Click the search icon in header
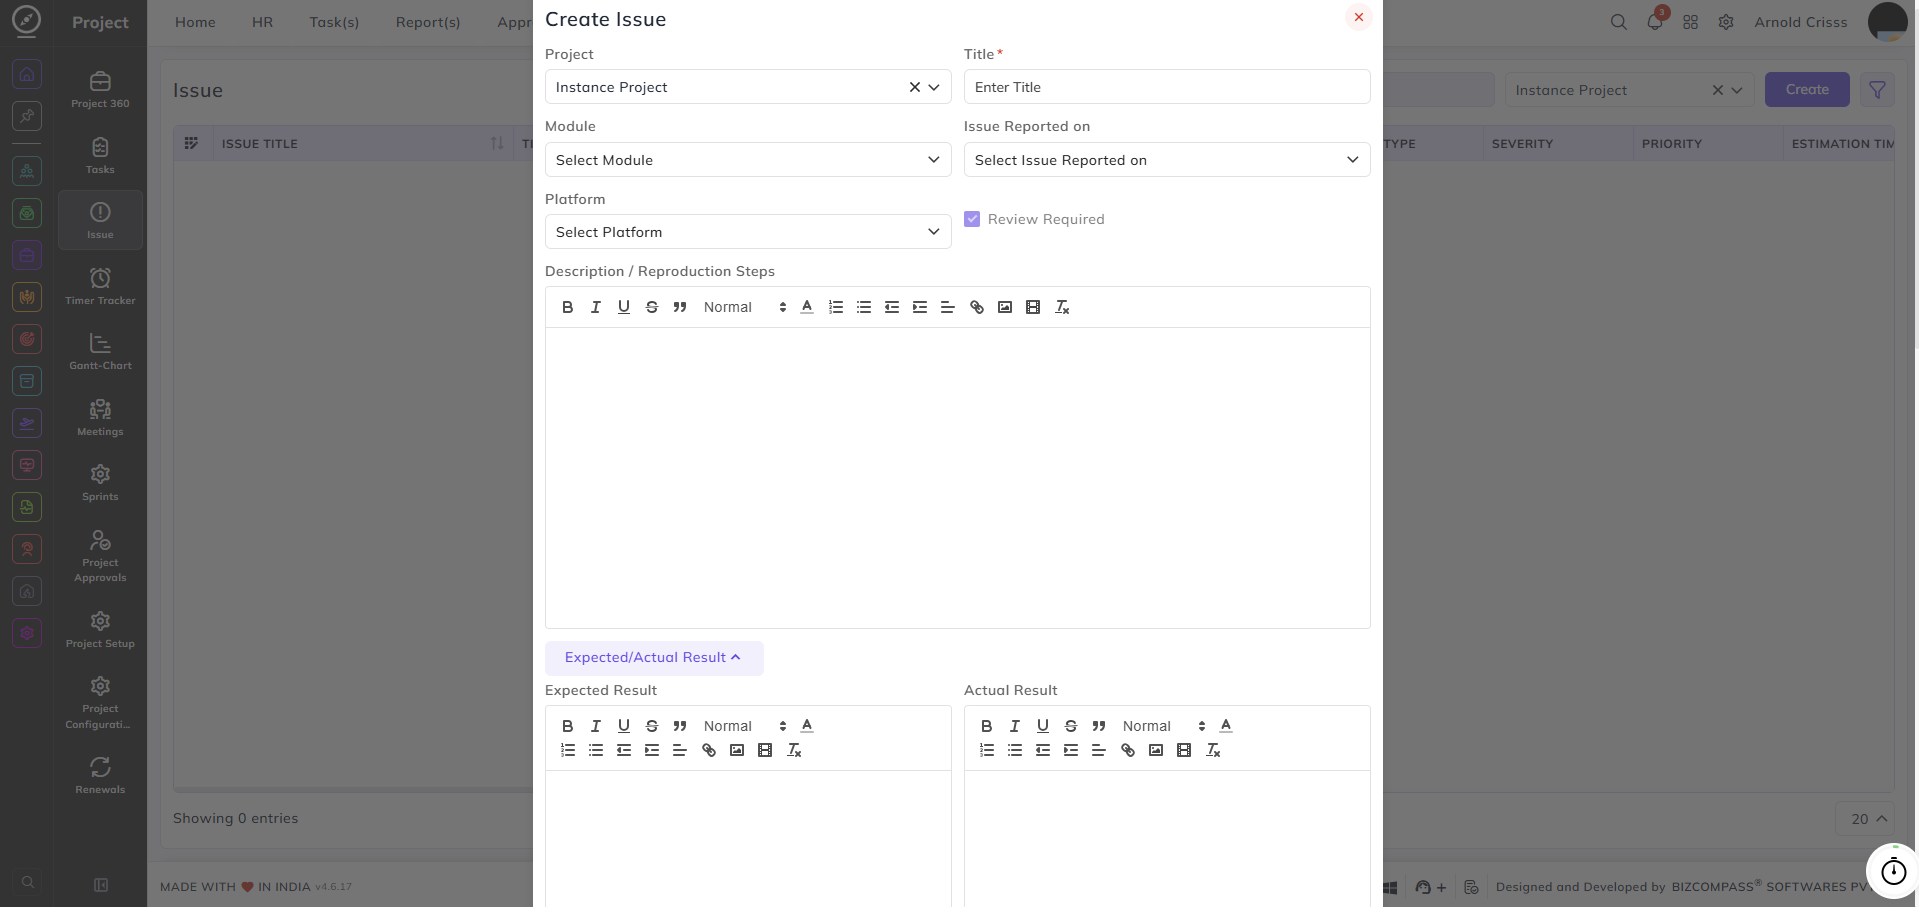1919x907 pixels. pyautogui.click(x=1618, y=22)
